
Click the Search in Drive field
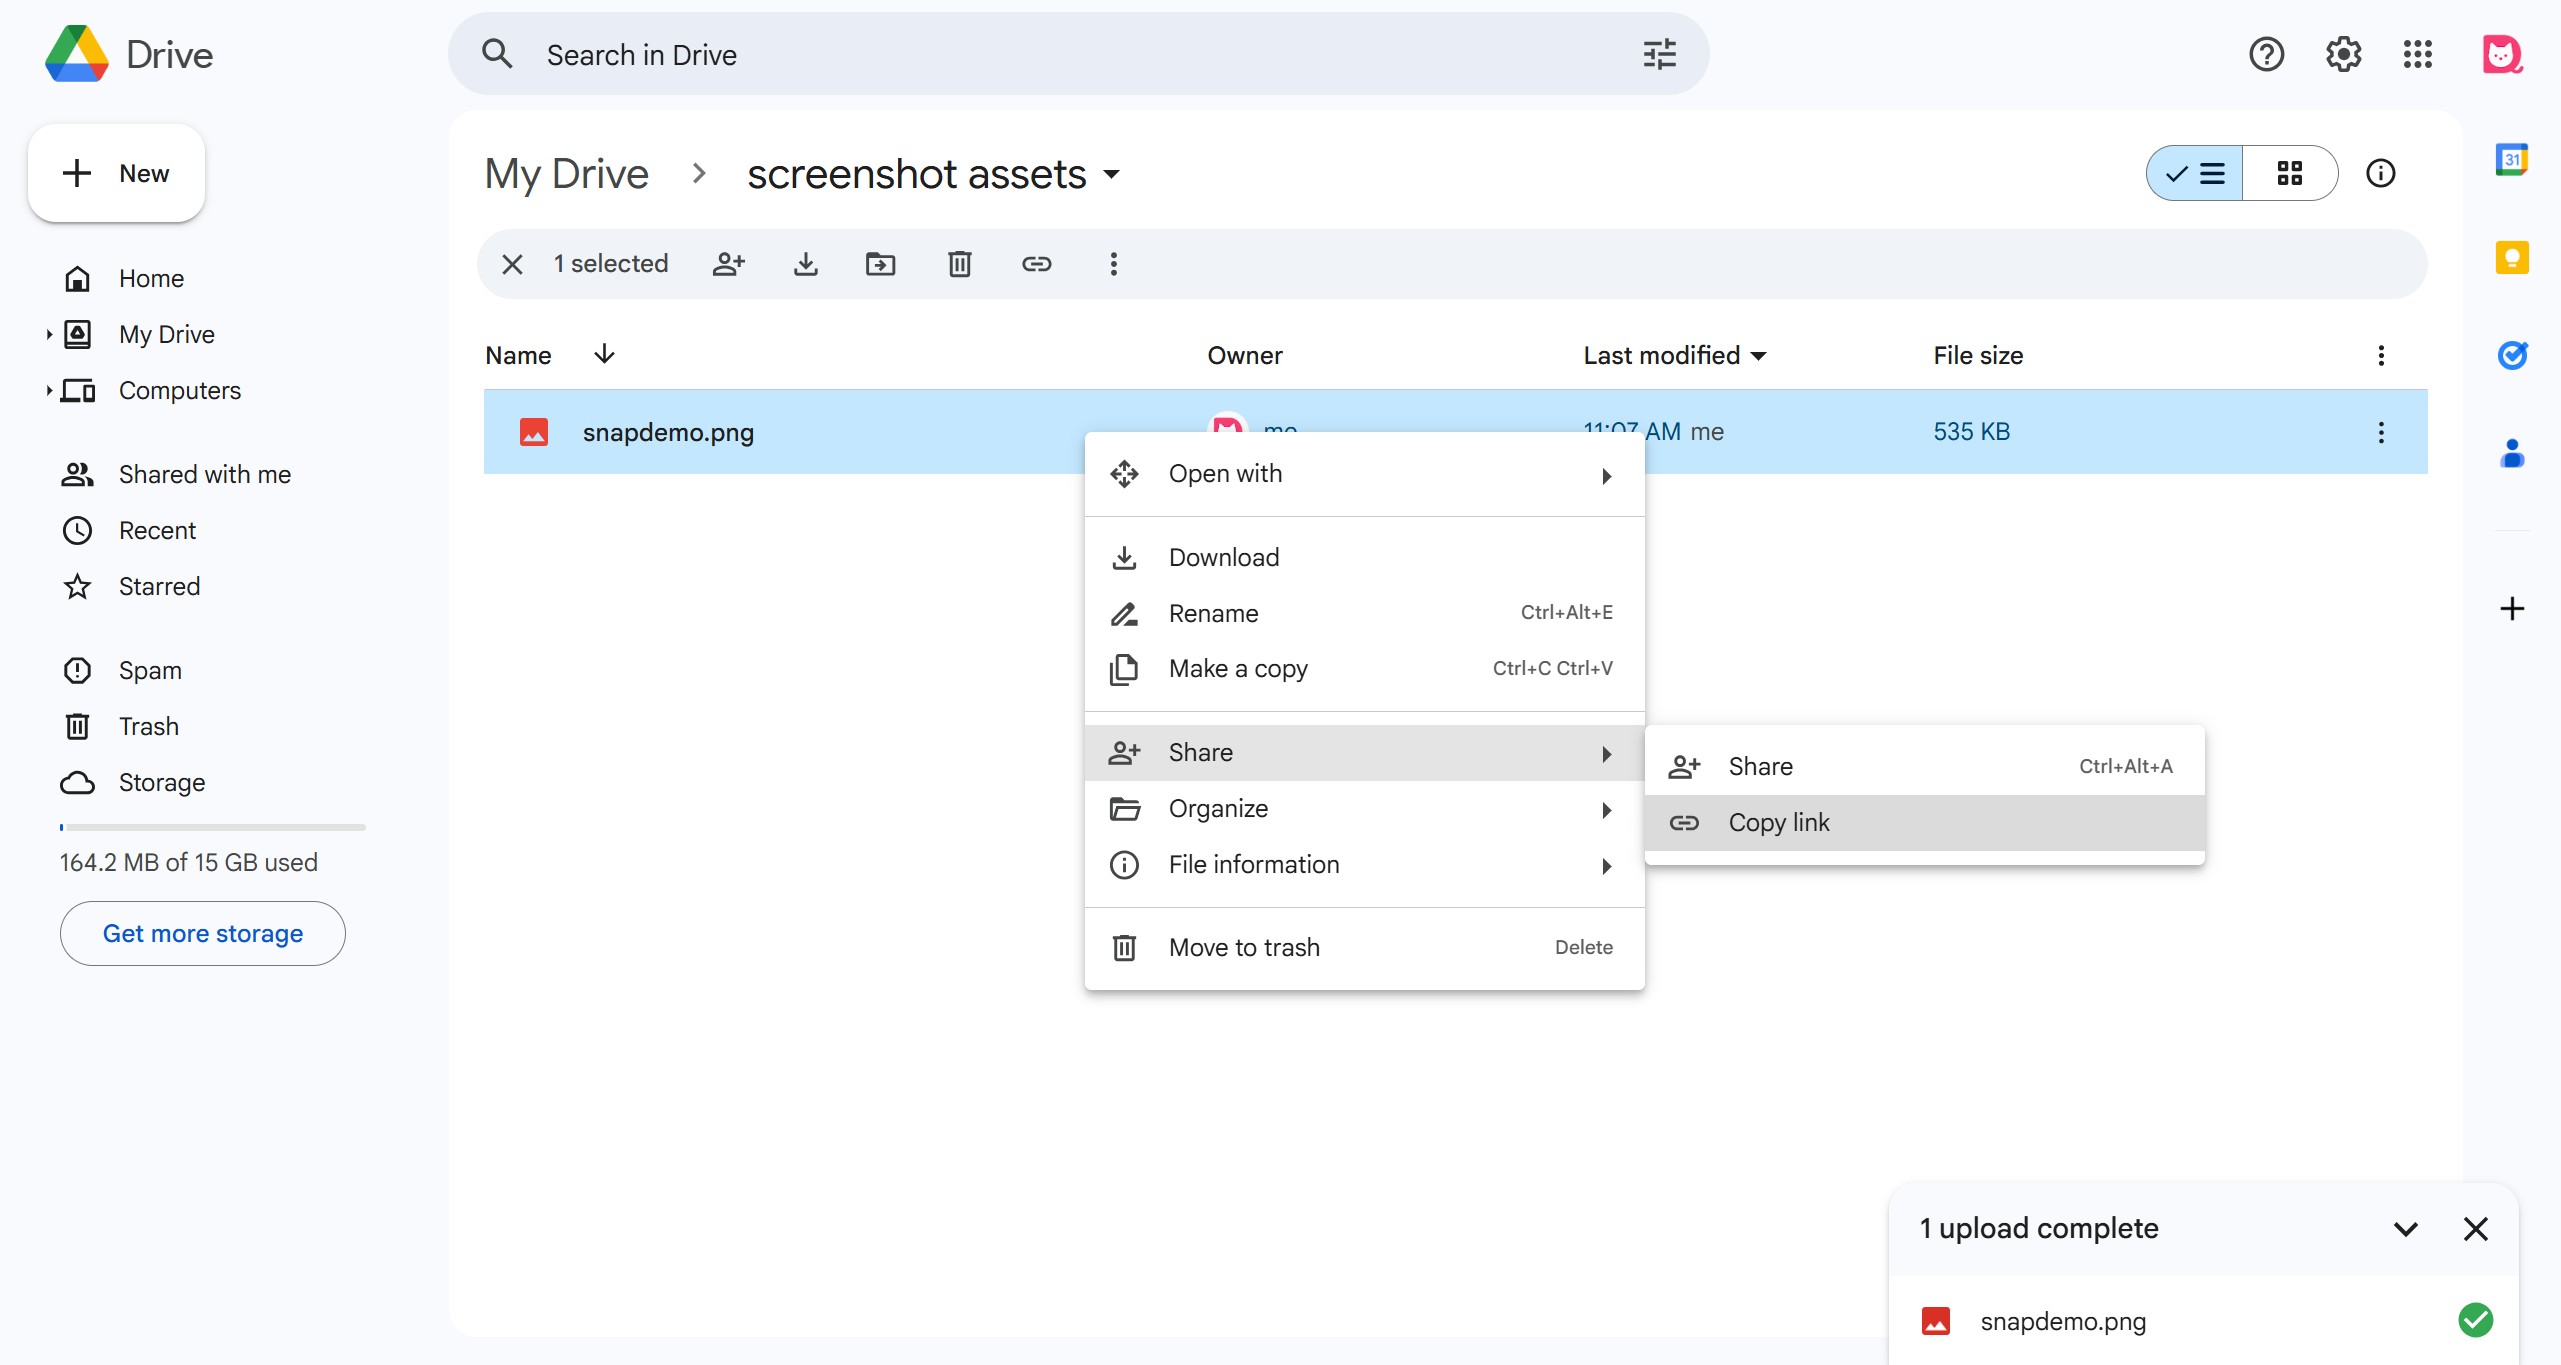[1078, 54]
